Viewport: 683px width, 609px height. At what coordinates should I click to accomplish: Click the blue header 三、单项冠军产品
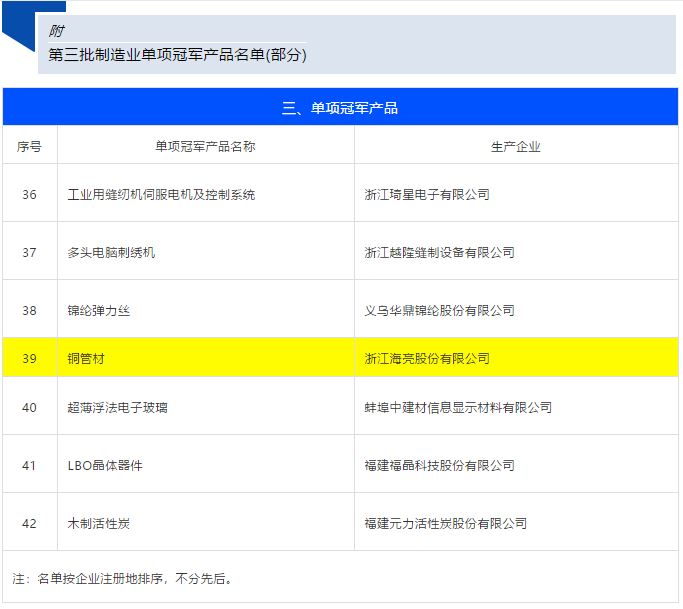[x=340, y=107]
